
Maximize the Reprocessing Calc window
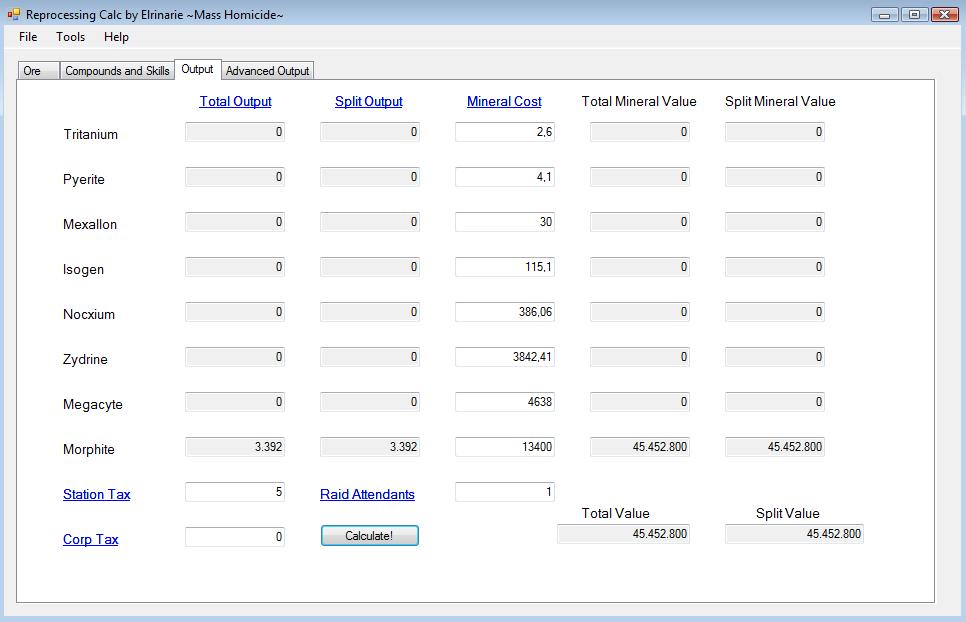click(x=914, y=15)
